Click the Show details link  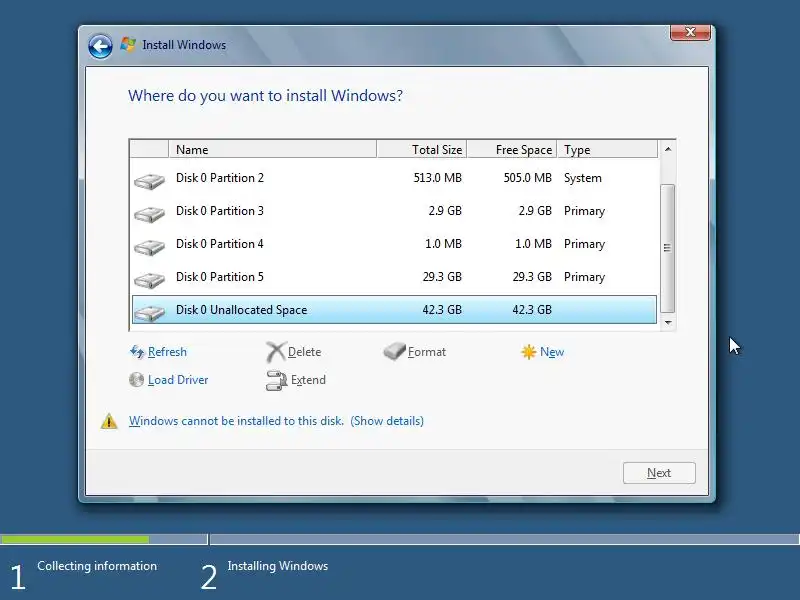tap(387, 421)
